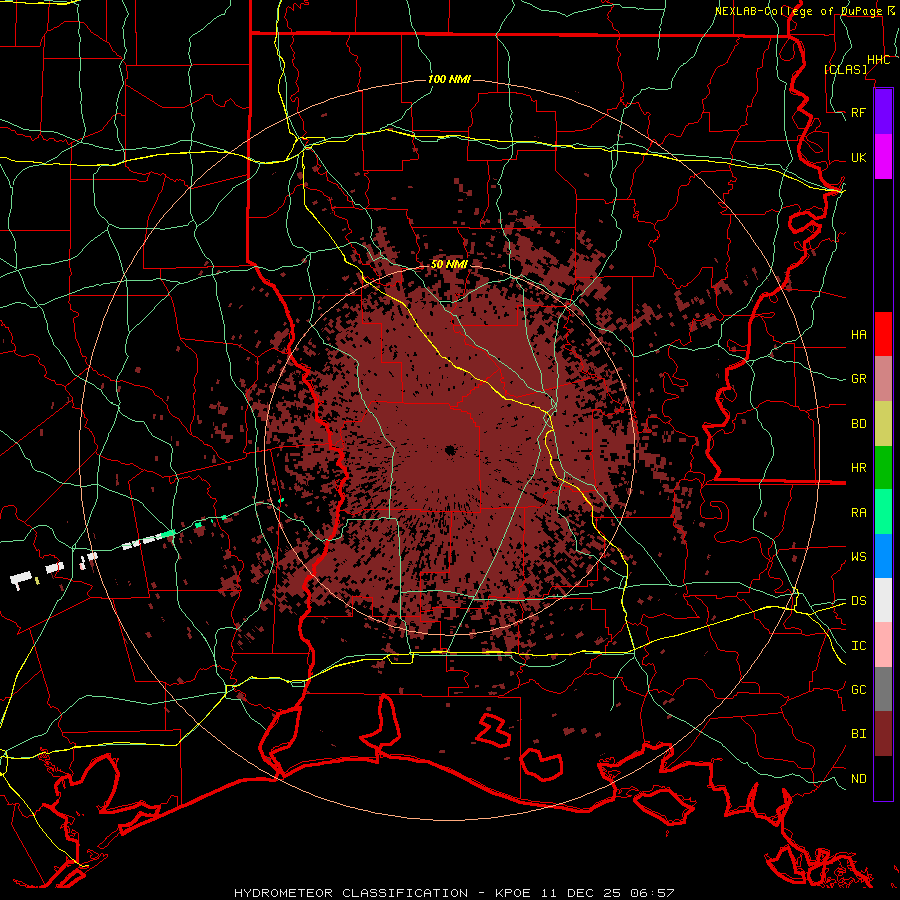Click the UK magenta legend swatch
Image resolution: width=900 pixels, height=900 pixels.
pos(883,157)
